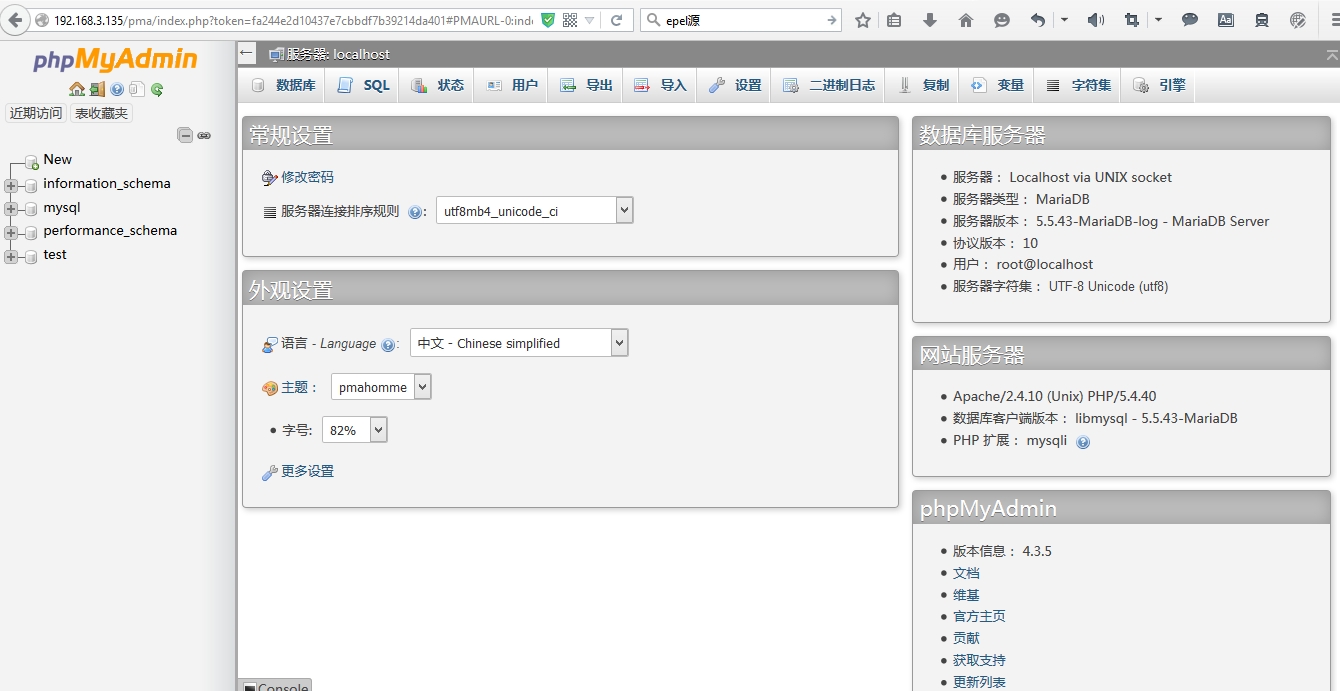Open the 二进制日志 (Binary log) tab

point(829,86)
